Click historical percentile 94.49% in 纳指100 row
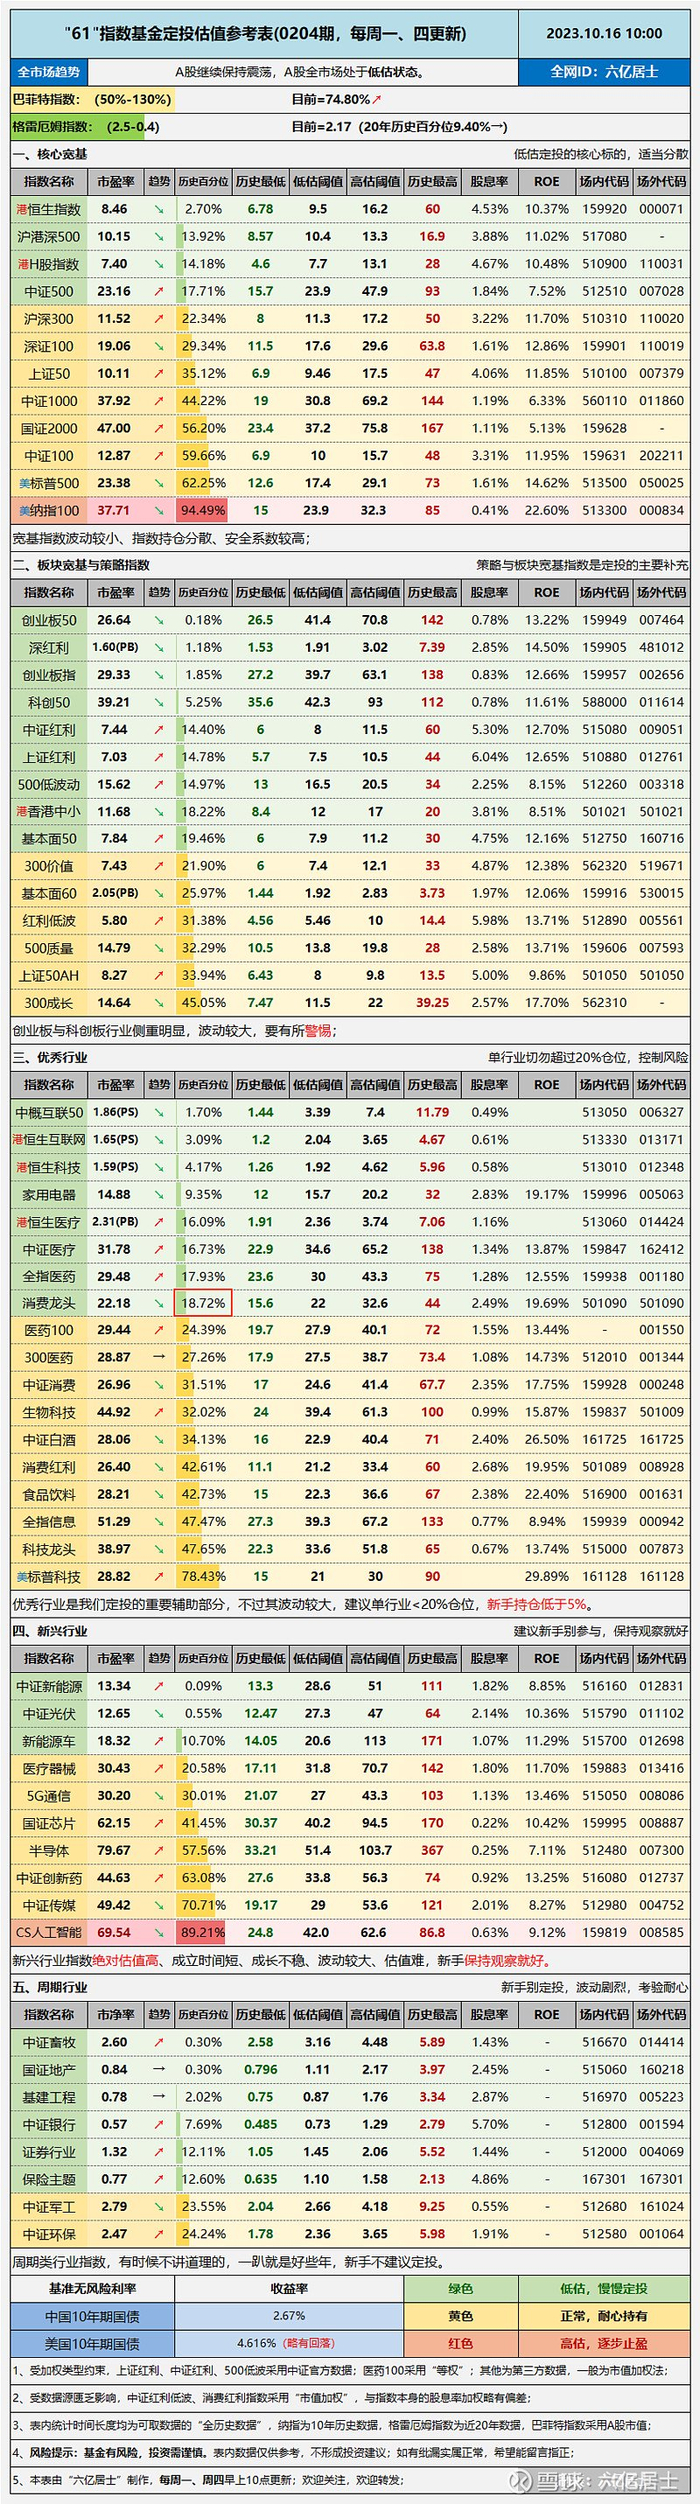This screenshot has width=700, height=2504. (203, 510)
